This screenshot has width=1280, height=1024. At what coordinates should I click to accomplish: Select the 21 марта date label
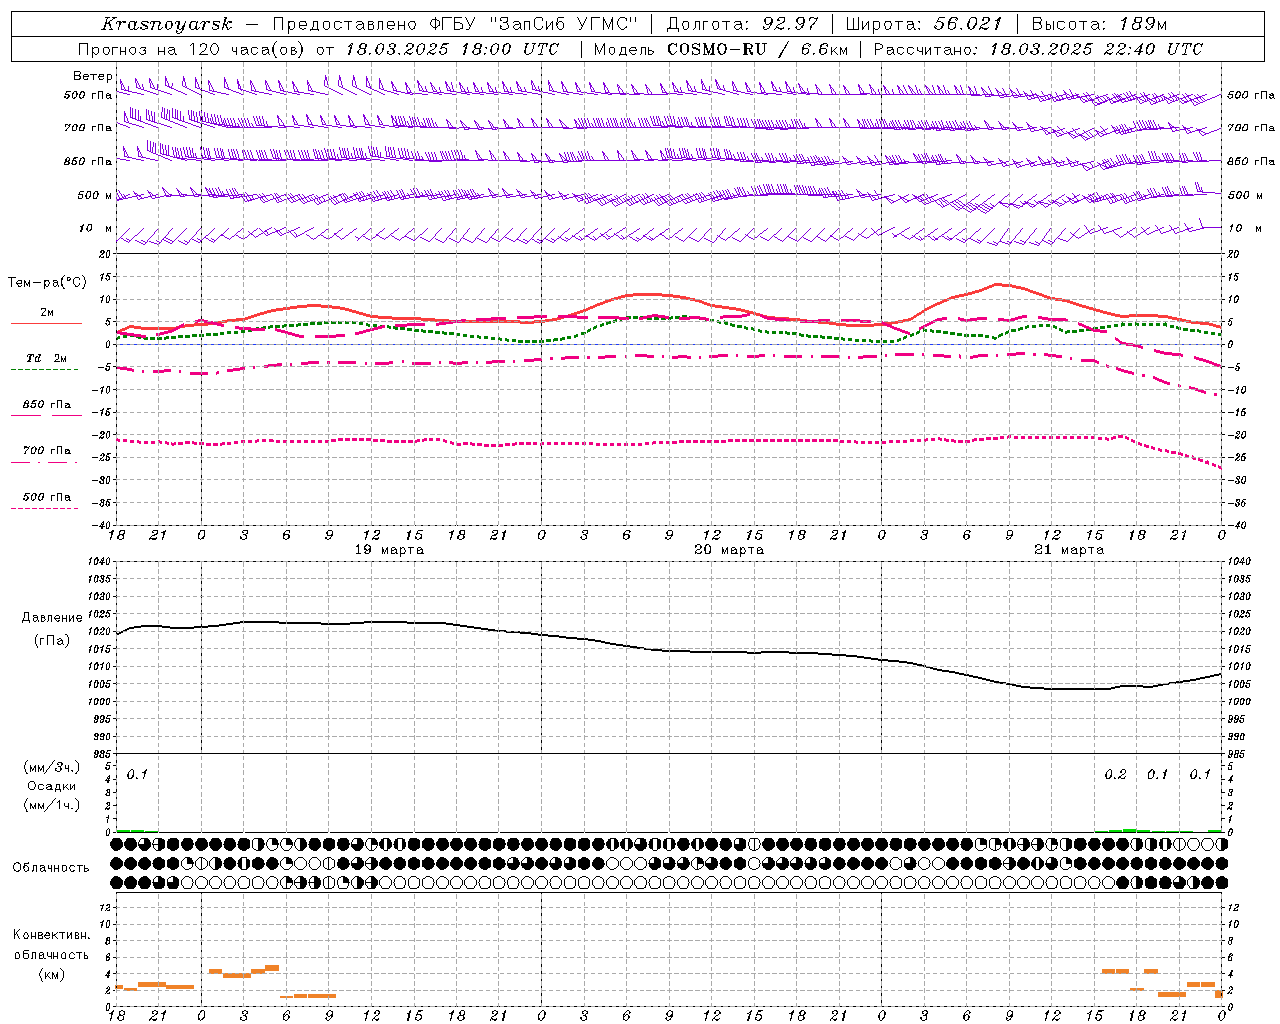(x=1069, y=550)
